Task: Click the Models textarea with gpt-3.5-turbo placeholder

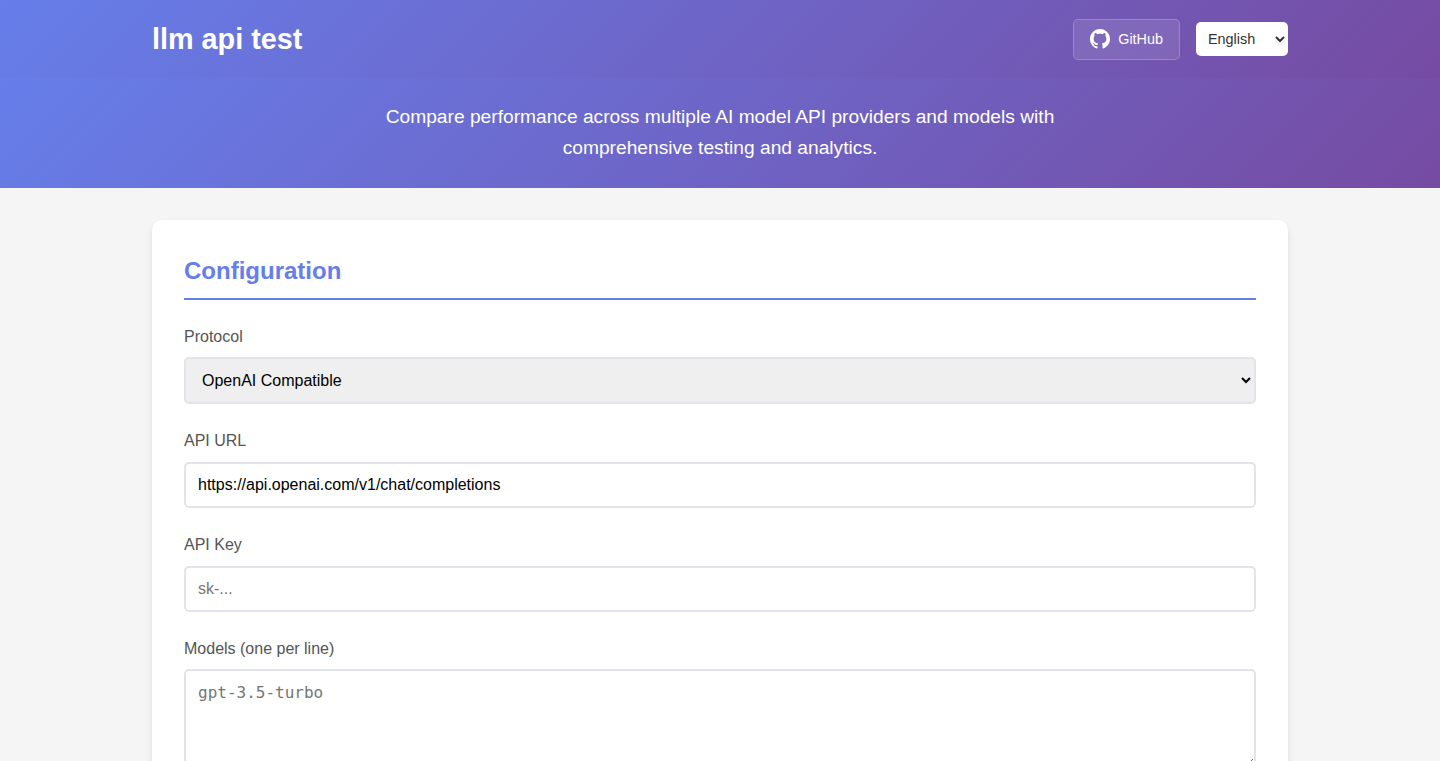Action: [x=720, y=716]
